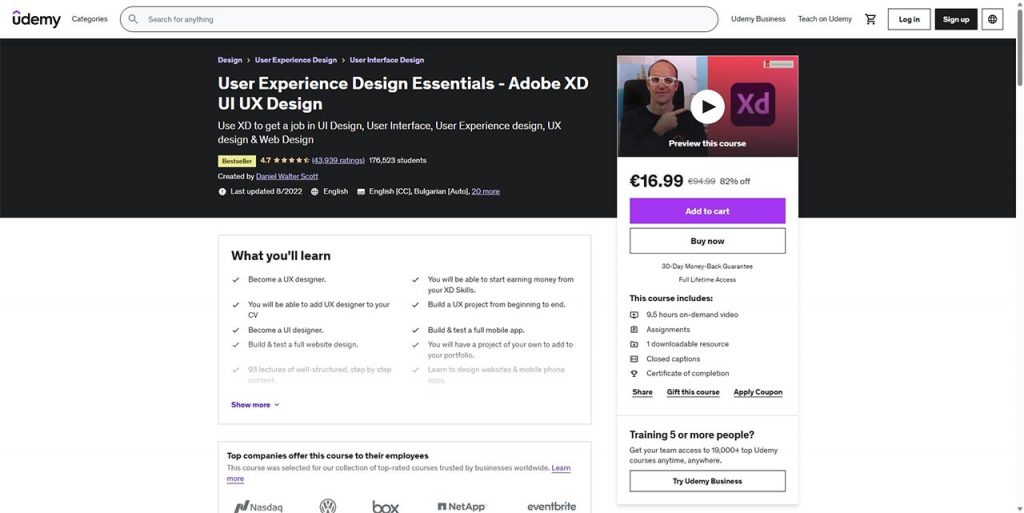Go to the User Interface Design breadcrumb

tap(387, 60)
